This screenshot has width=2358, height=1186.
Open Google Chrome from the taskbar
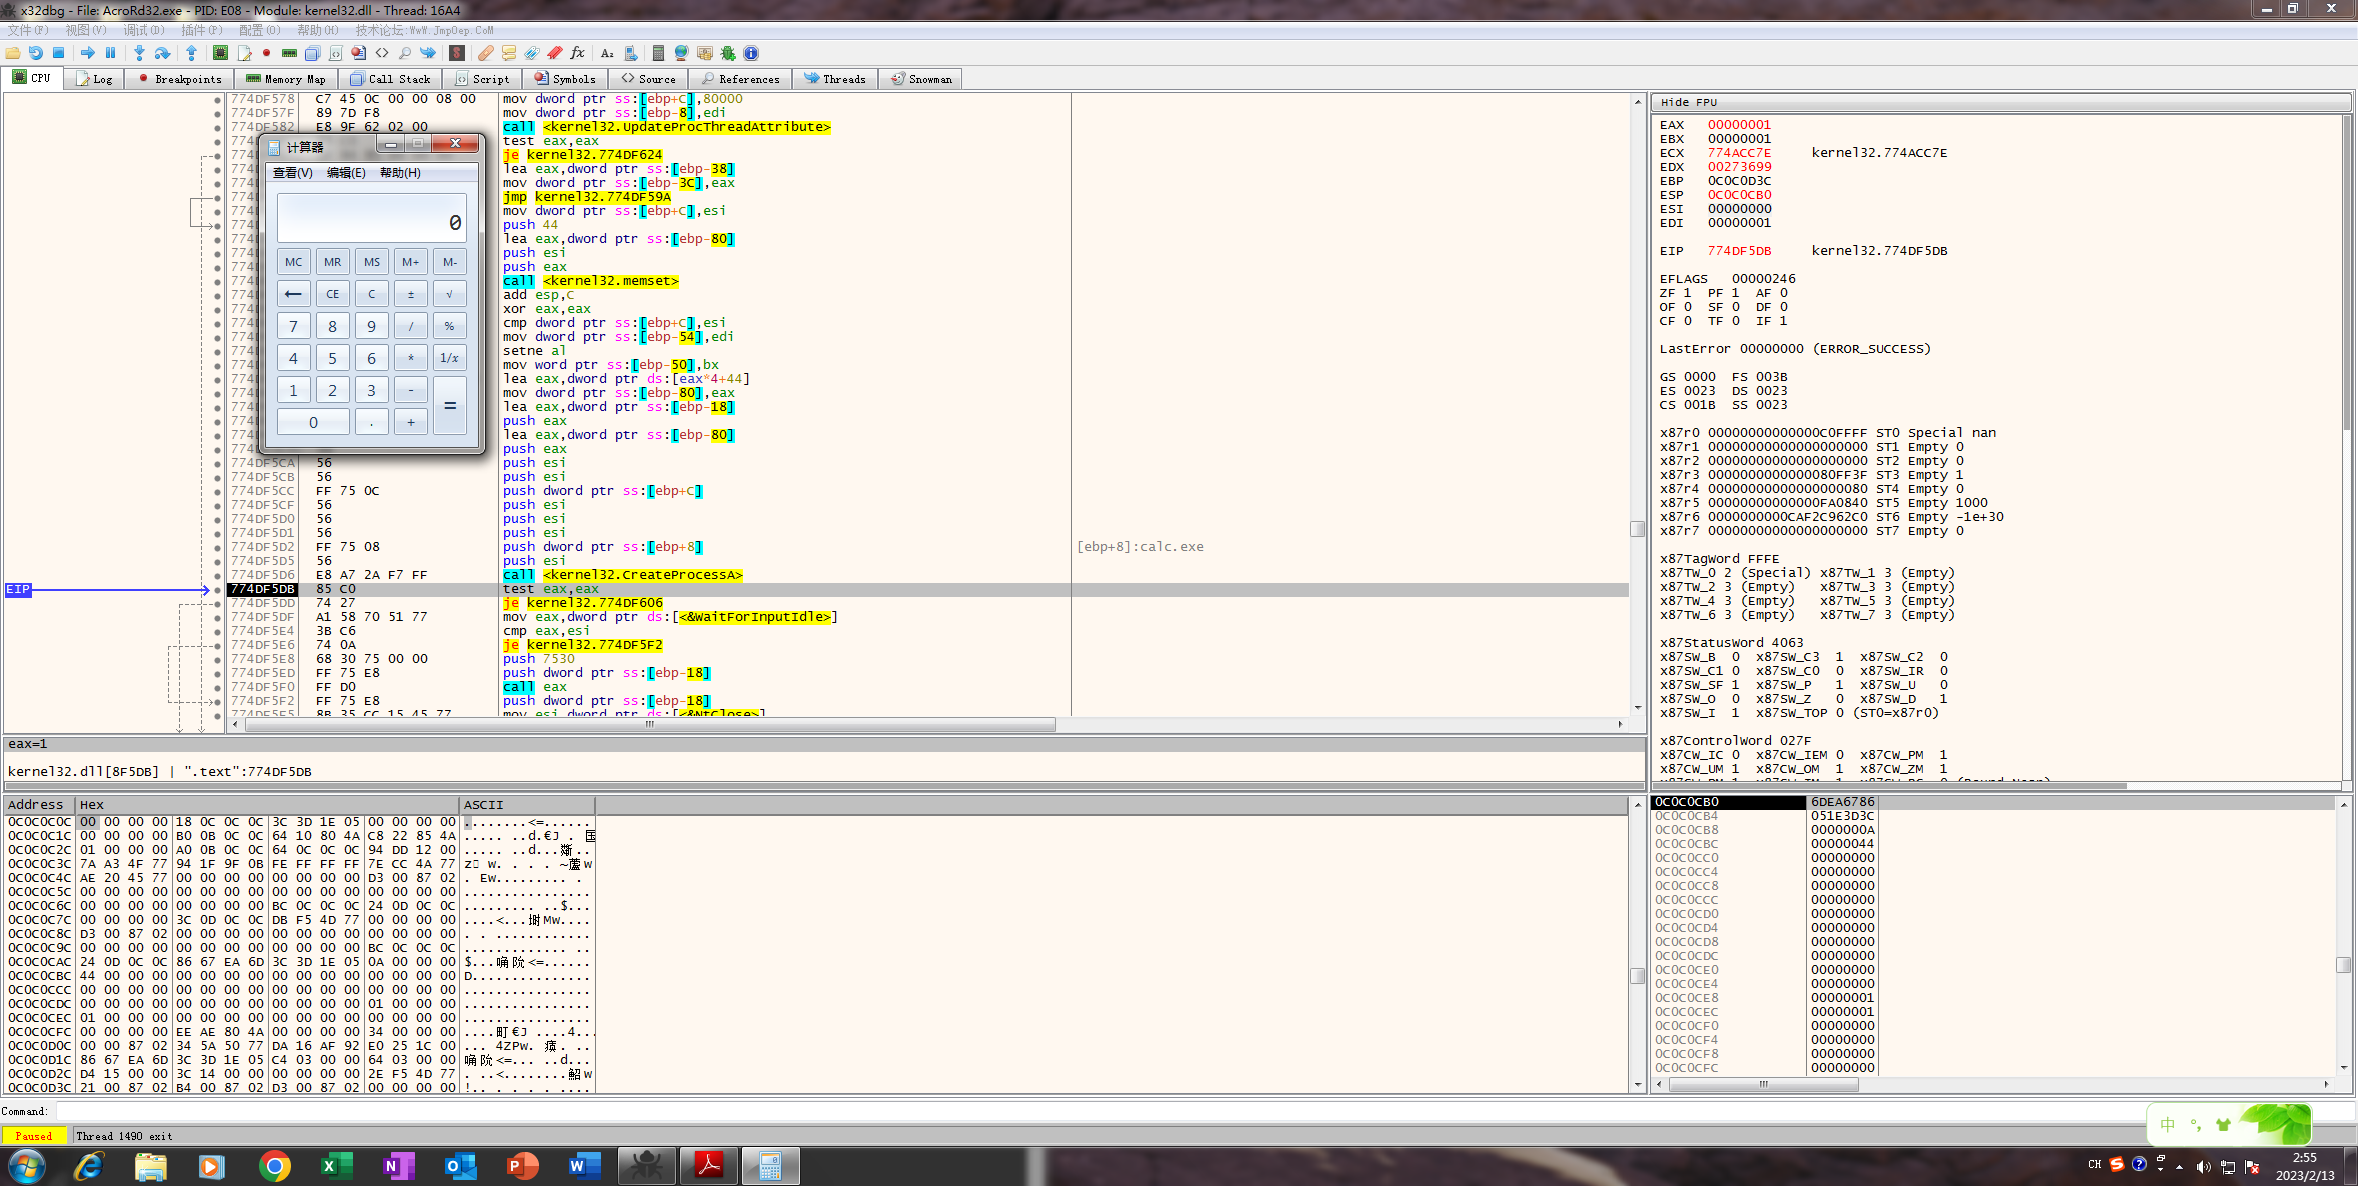(x=275, y=1166)
